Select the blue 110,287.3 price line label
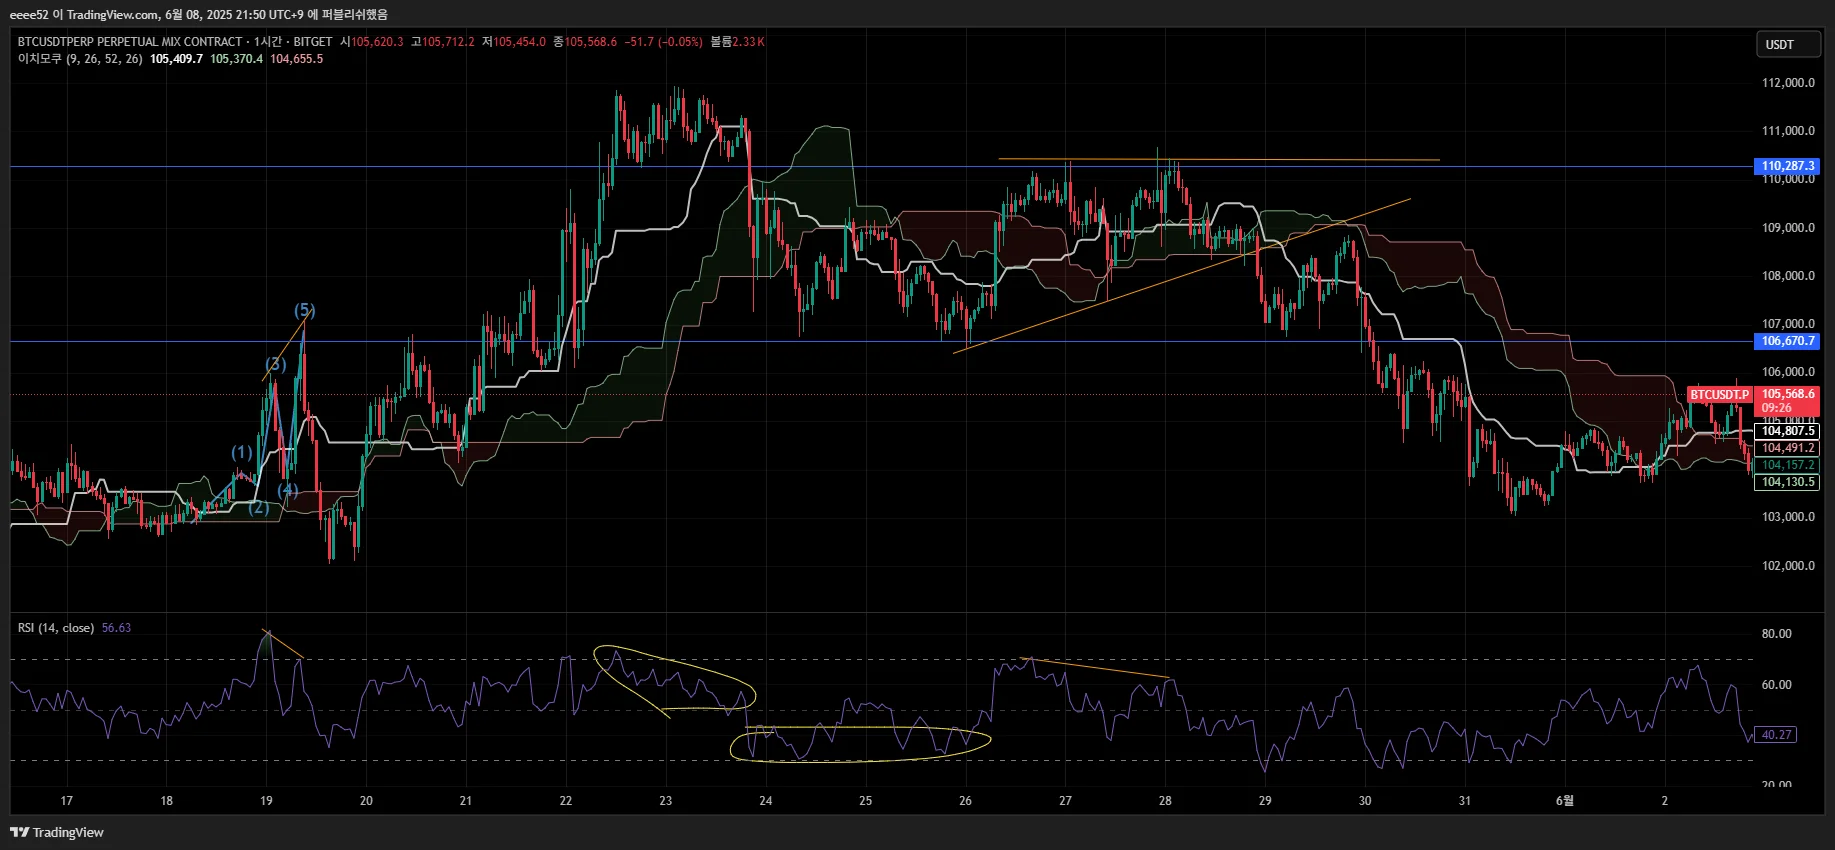This screenshot has width=1835, height=850. click(x=1787, y=166)
